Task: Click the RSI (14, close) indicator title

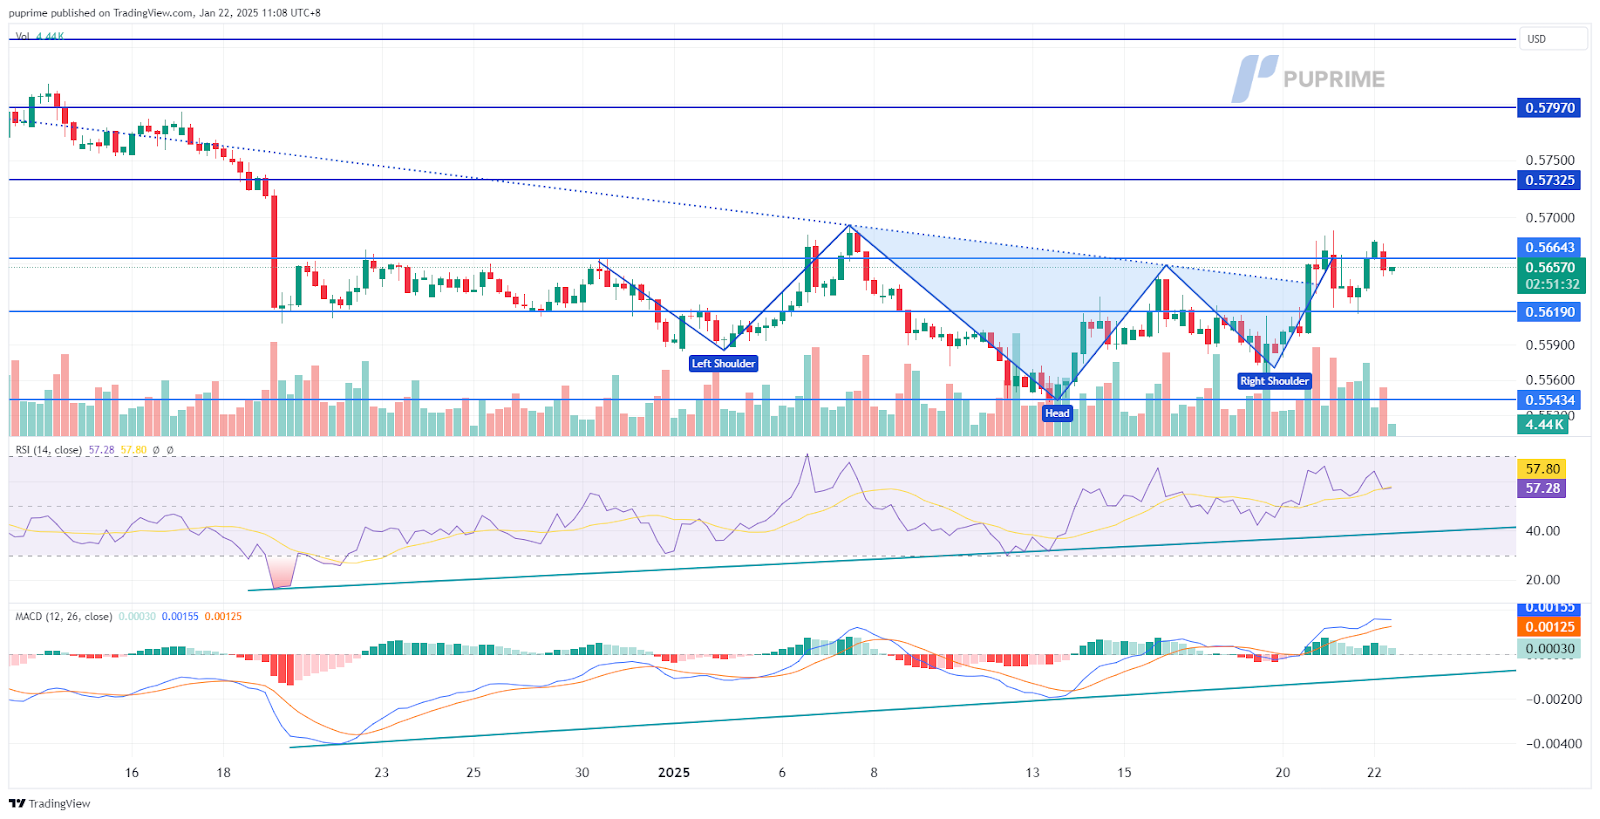Action: [48, 450]
